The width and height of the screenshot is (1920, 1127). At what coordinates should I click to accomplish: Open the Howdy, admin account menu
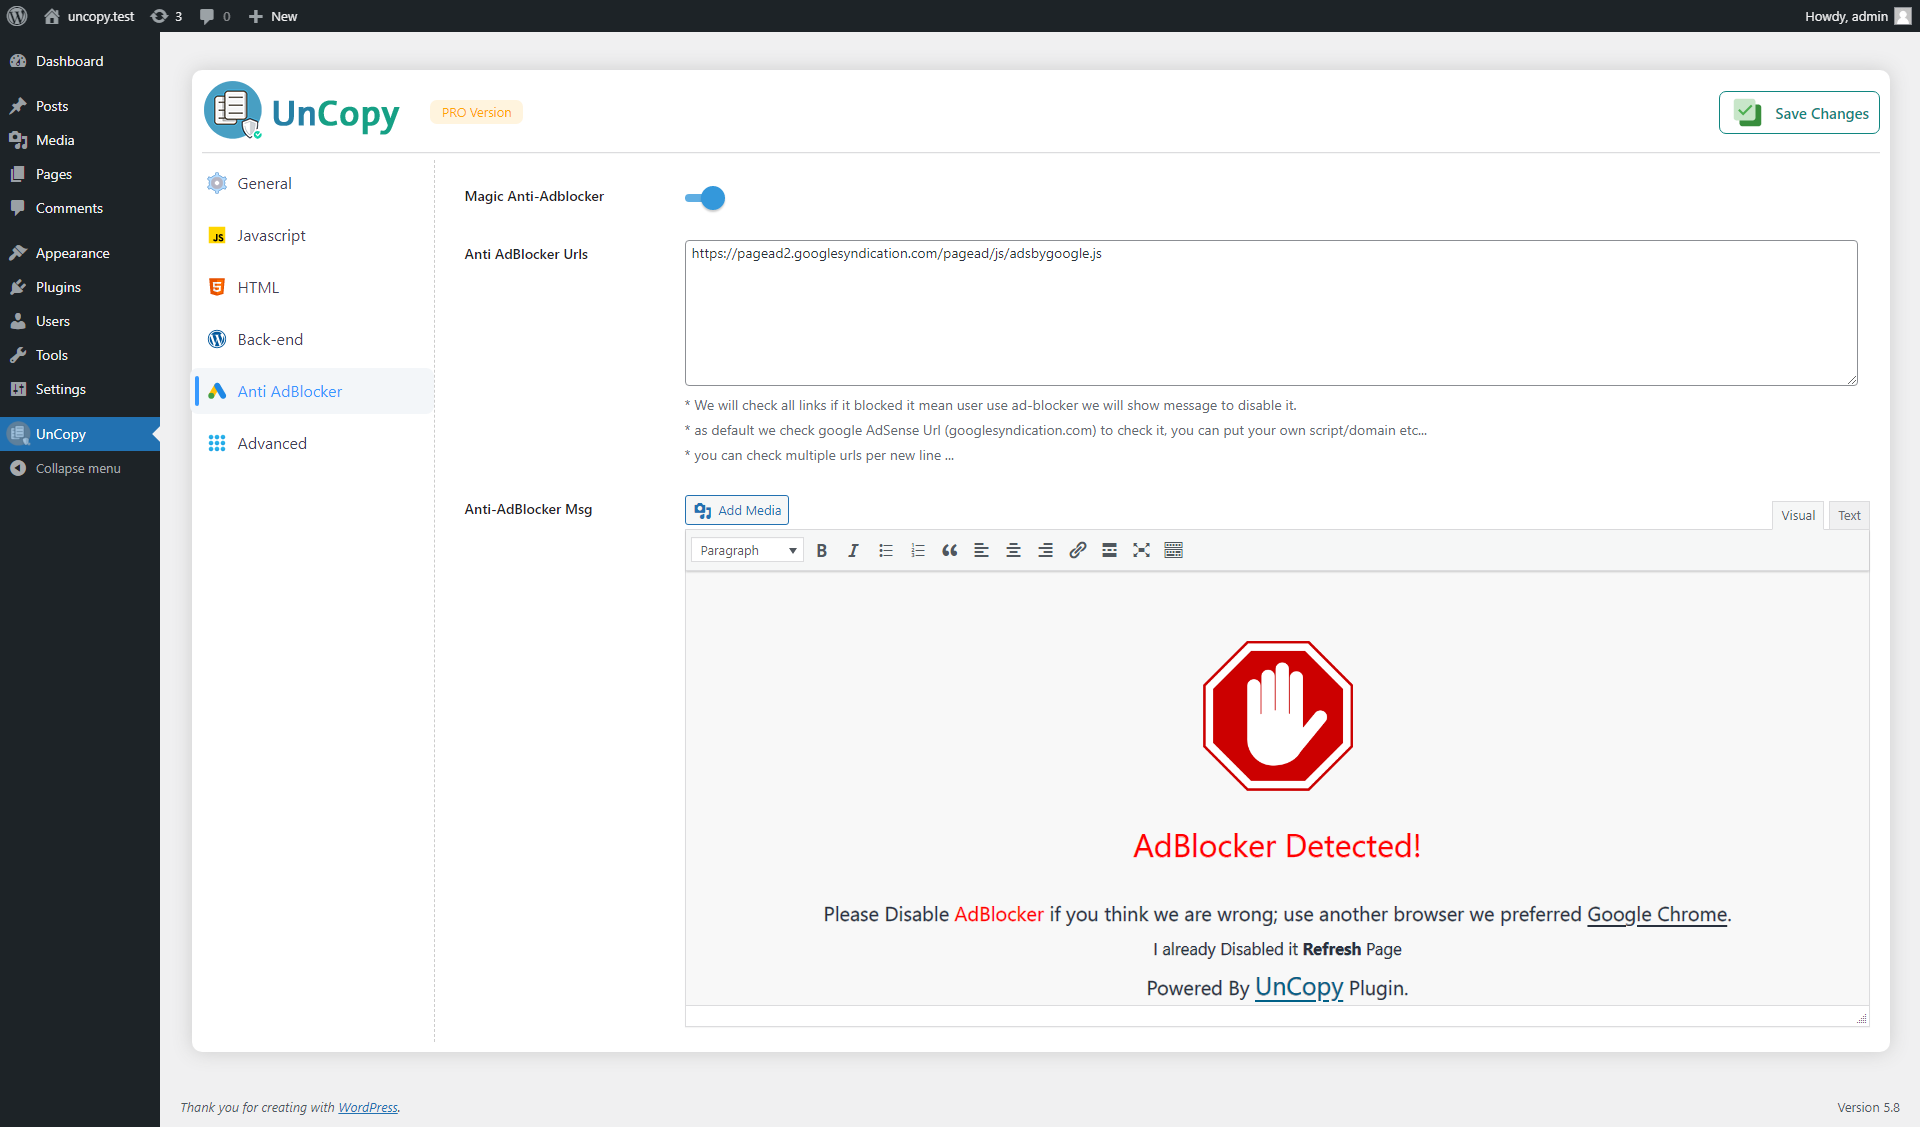(1857, 16)
